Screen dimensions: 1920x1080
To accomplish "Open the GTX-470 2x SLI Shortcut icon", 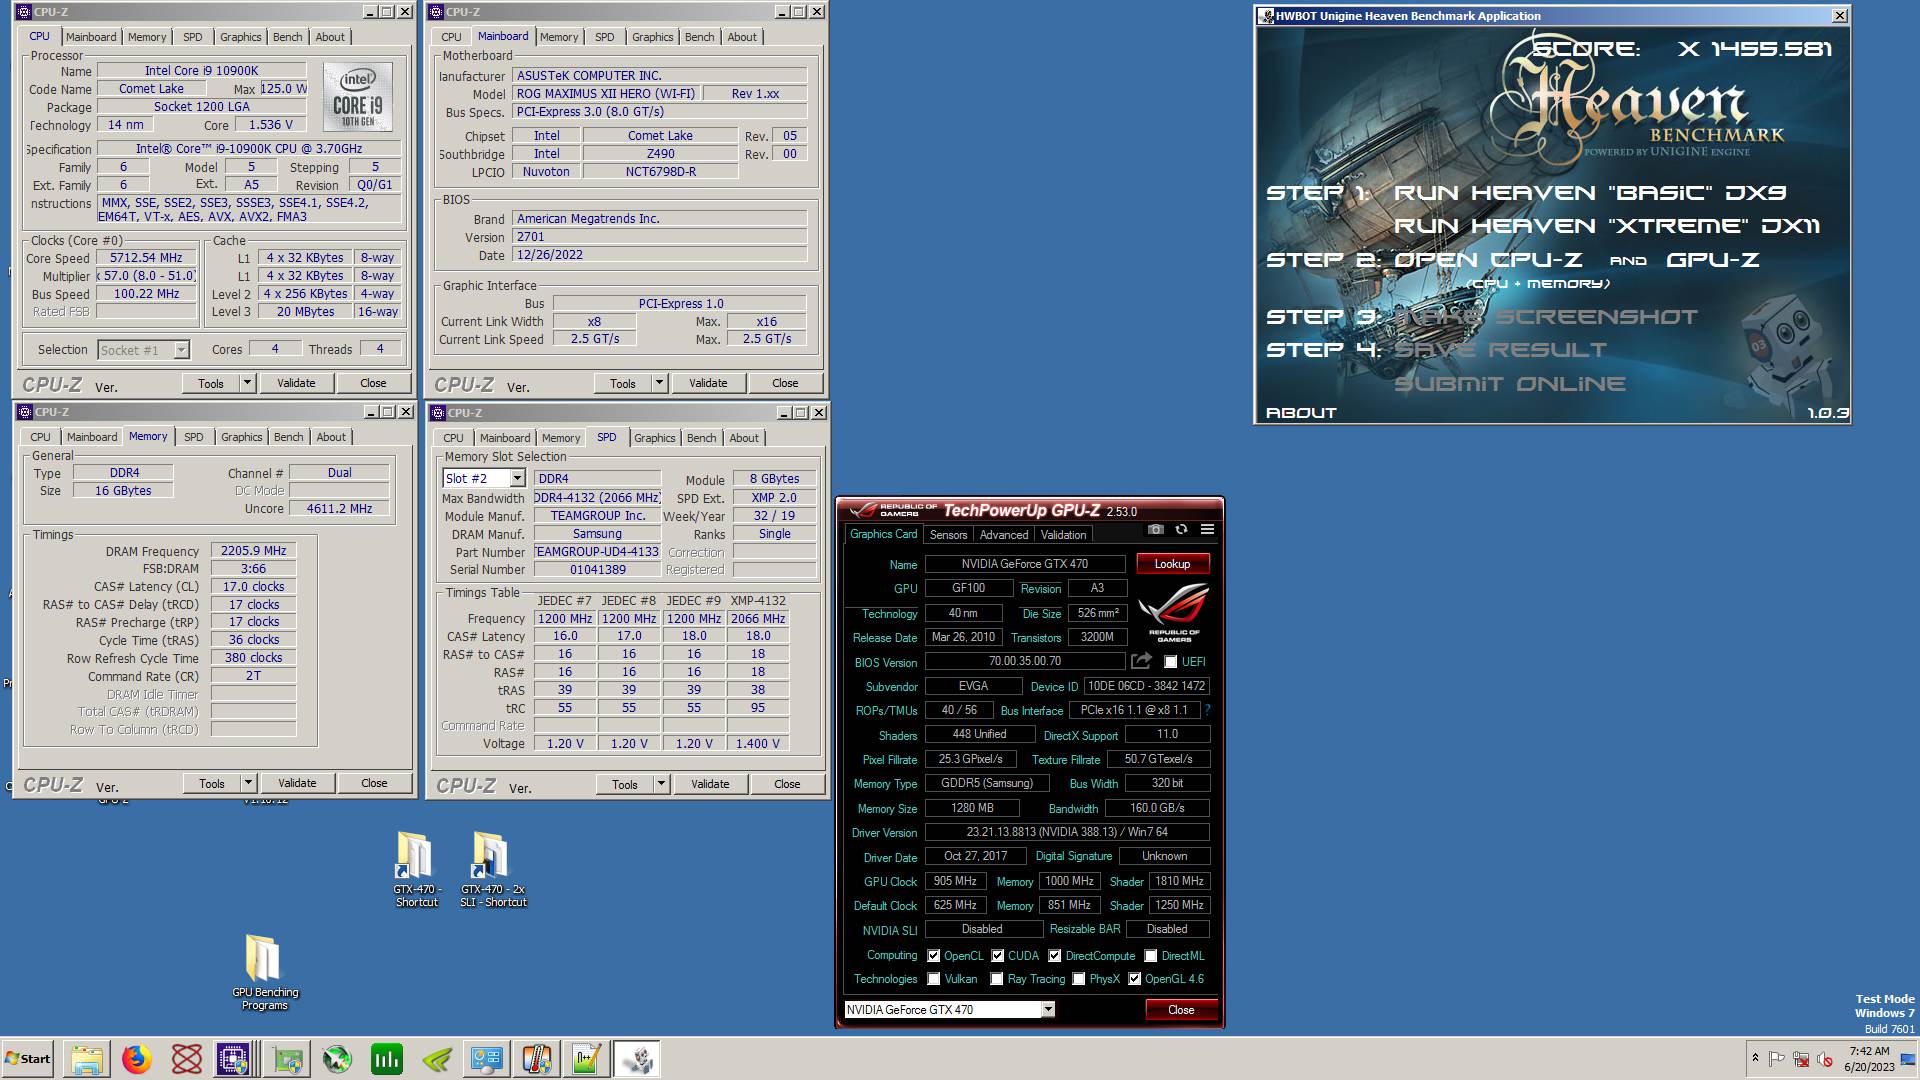I will tap(493, 869).
